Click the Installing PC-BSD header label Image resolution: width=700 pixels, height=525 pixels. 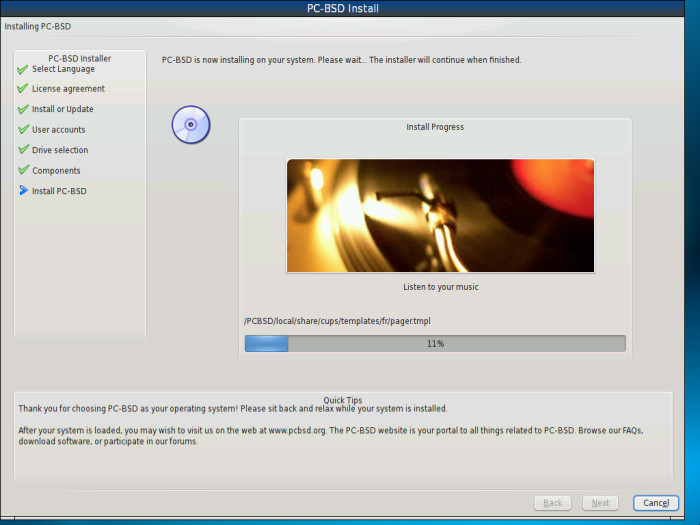coord(38,26)
